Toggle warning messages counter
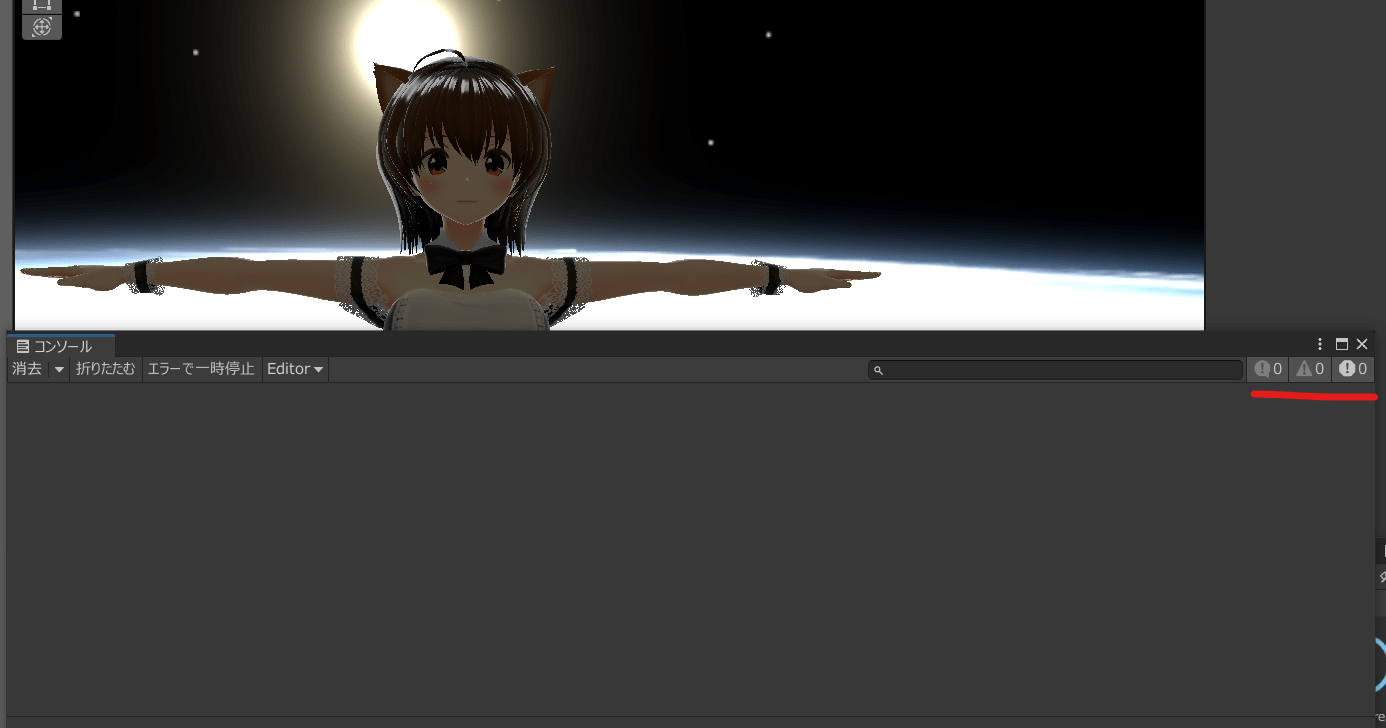 (x=1310, y=369)
